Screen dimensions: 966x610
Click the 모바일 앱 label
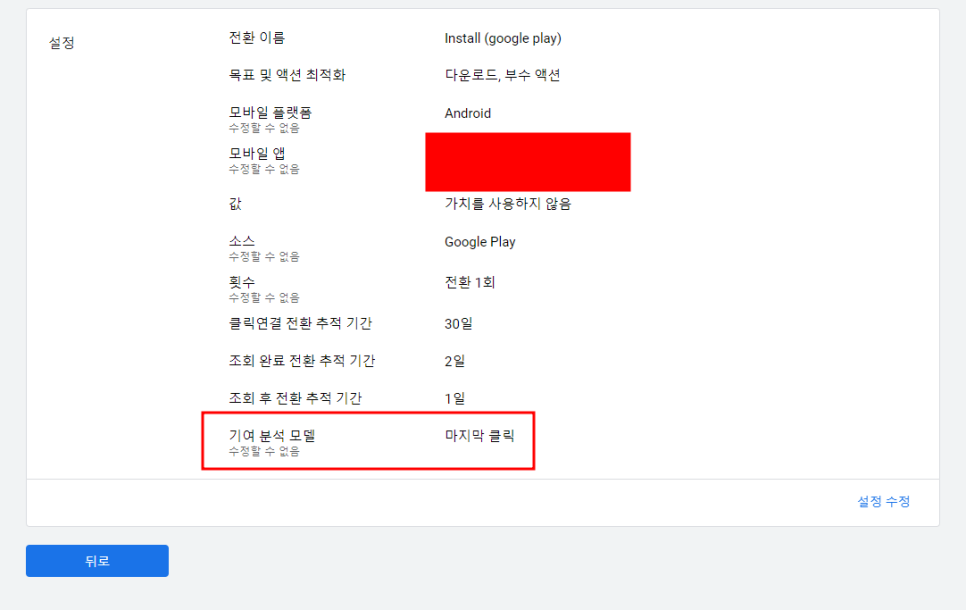(257, 153)
